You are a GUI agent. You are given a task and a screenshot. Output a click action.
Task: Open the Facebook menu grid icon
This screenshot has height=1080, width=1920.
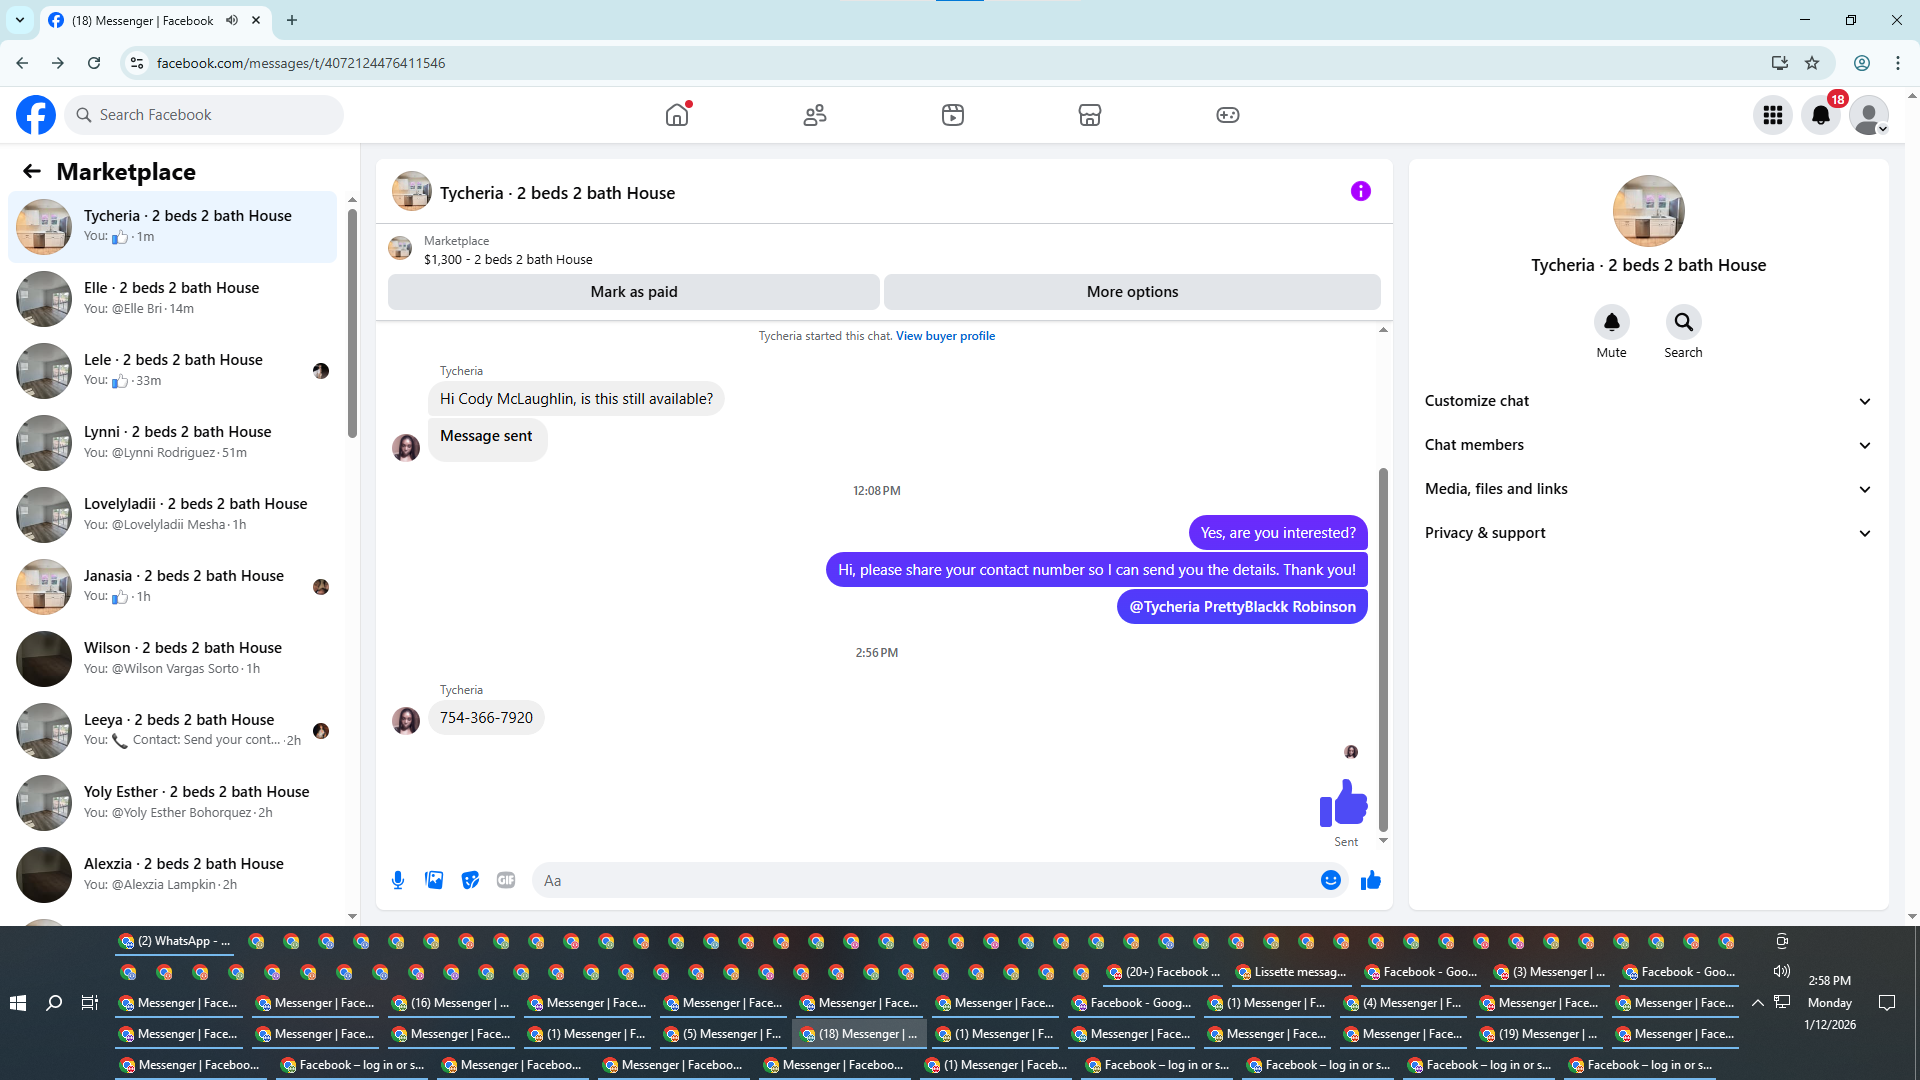(1772, 115)
